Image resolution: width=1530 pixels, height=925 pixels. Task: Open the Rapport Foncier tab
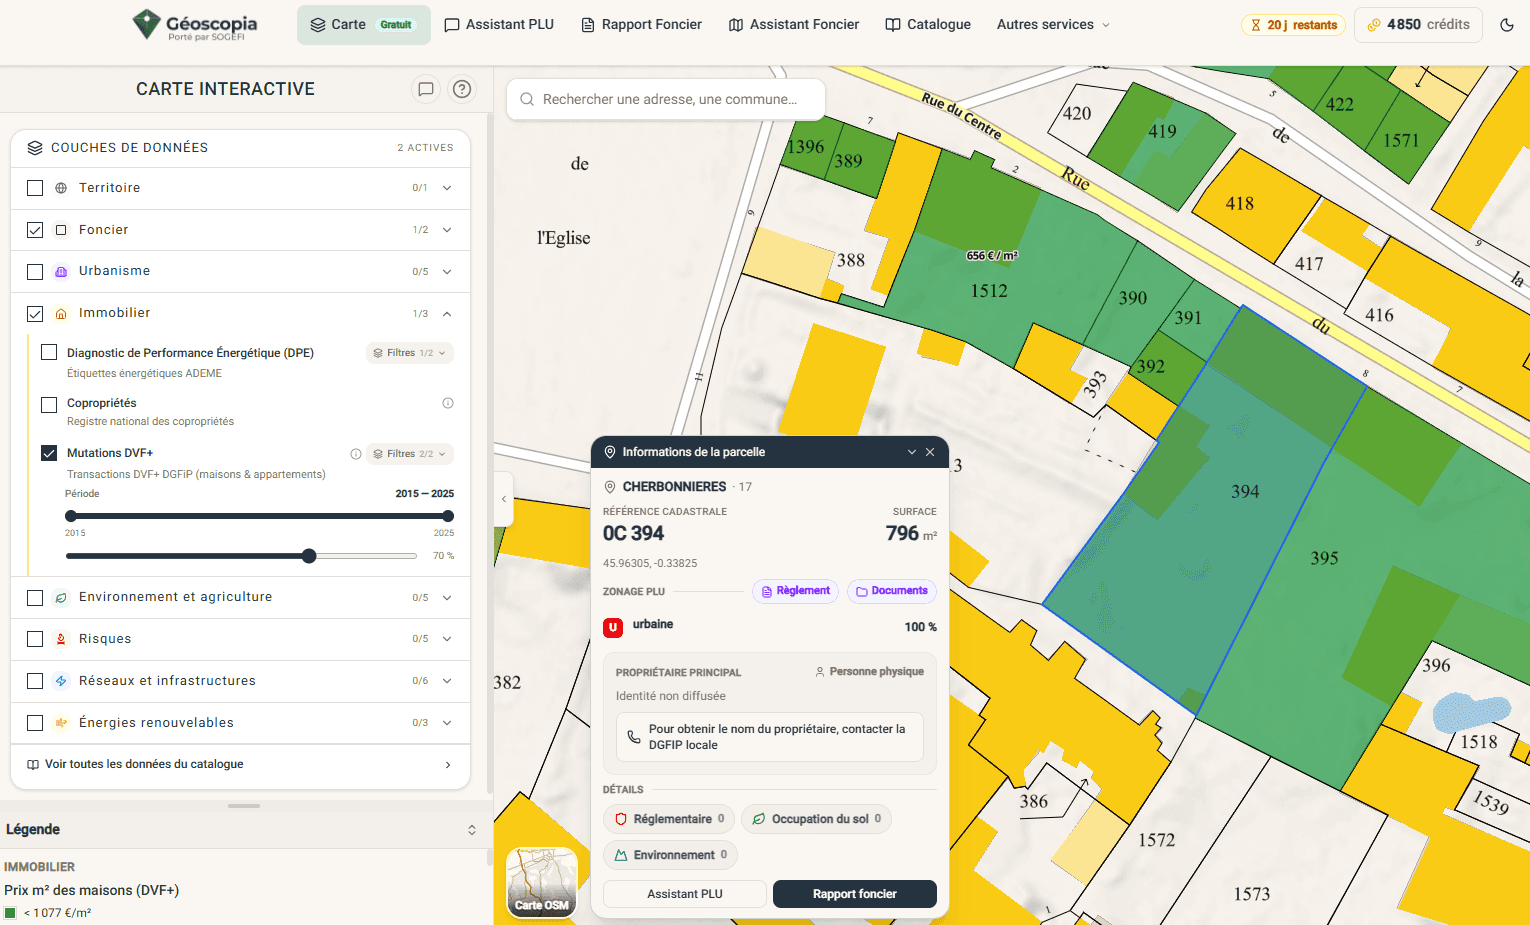[641, 25]
